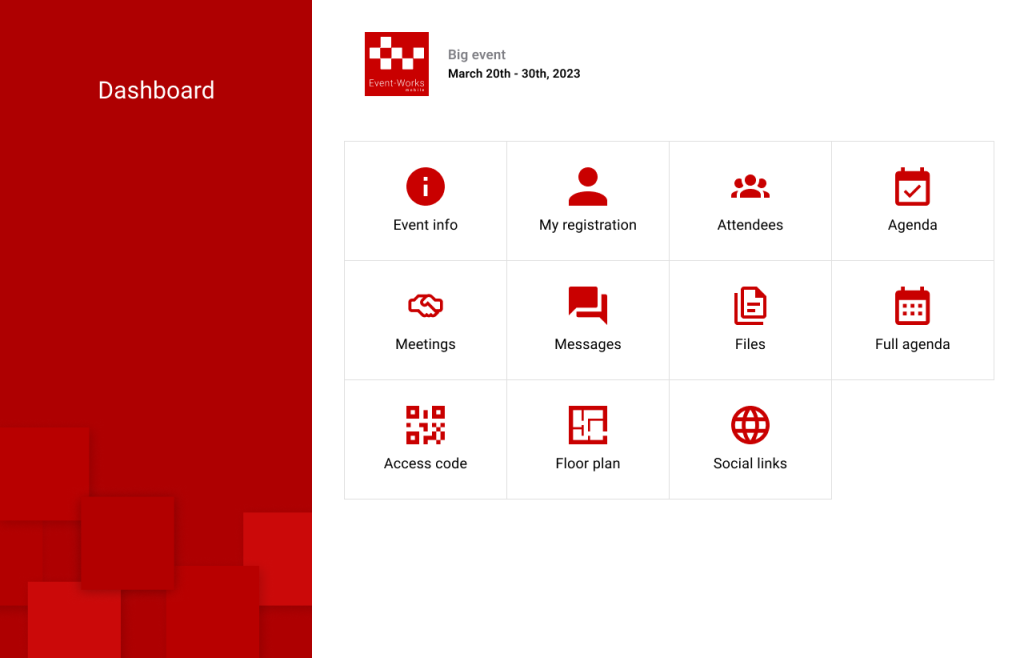Open the Attendees group icon
The width and height of the screenshot is (1024, 658).
point(750,187)
